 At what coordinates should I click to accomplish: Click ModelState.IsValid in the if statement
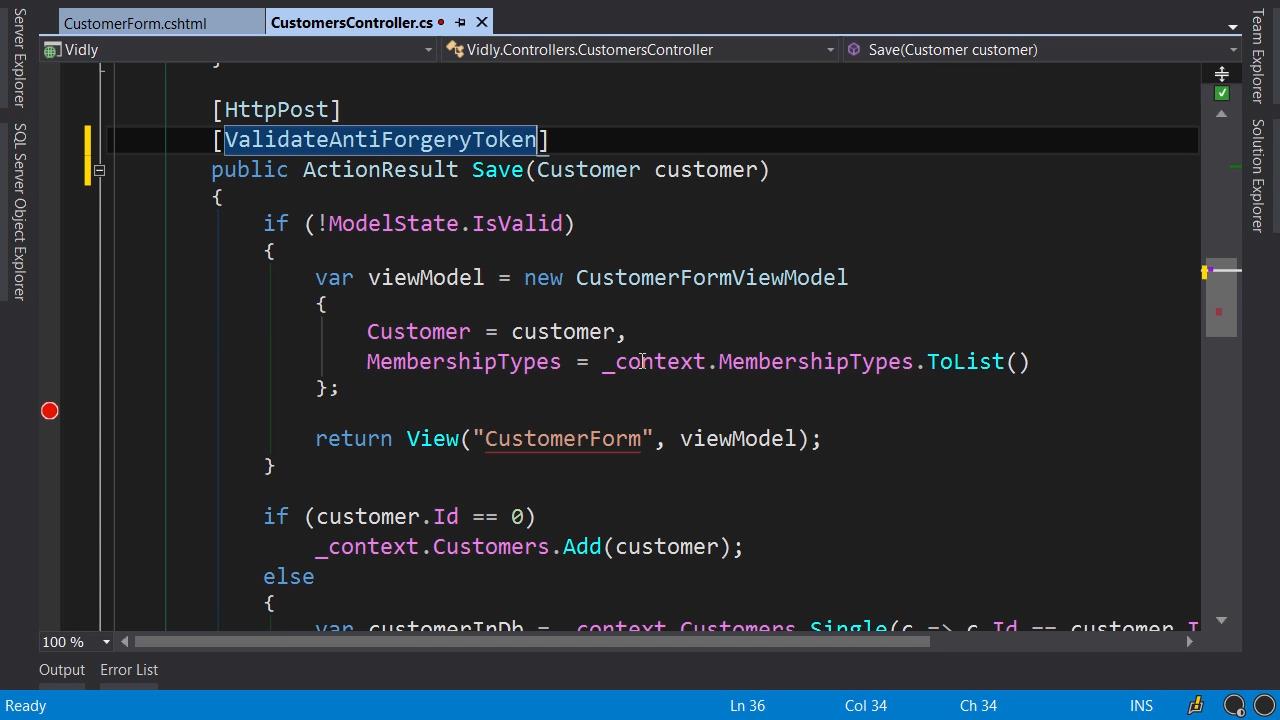(x=446, y=224)
